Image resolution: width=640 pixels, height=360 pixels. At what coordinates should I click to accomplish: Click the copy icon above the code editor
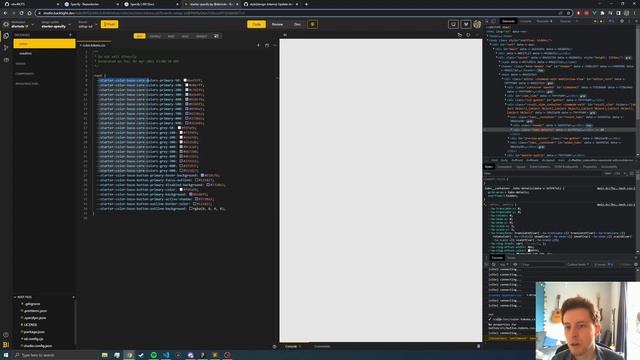(x=267, y=45)
